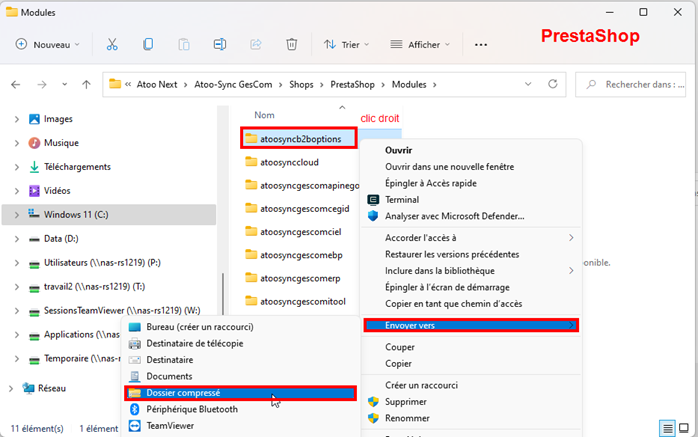The image size is (698, 437).
Task: Expand the Utilisateurs (P:) drive node
Action: 16,263
